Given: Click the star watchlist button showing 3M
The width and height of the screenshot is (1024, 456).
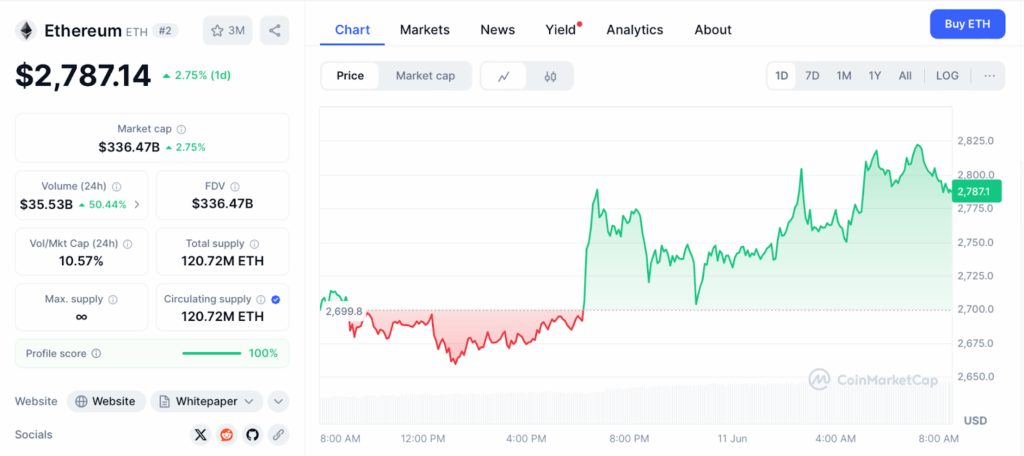Looking at the screenshot, I should tap(228, 30).
